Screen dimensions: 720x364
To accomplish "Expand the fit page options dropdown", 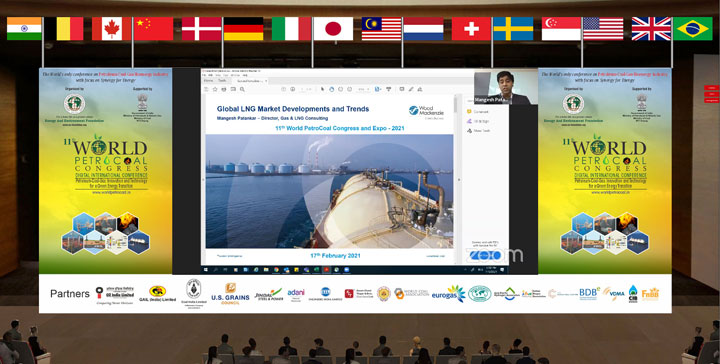I will [378, 90].
